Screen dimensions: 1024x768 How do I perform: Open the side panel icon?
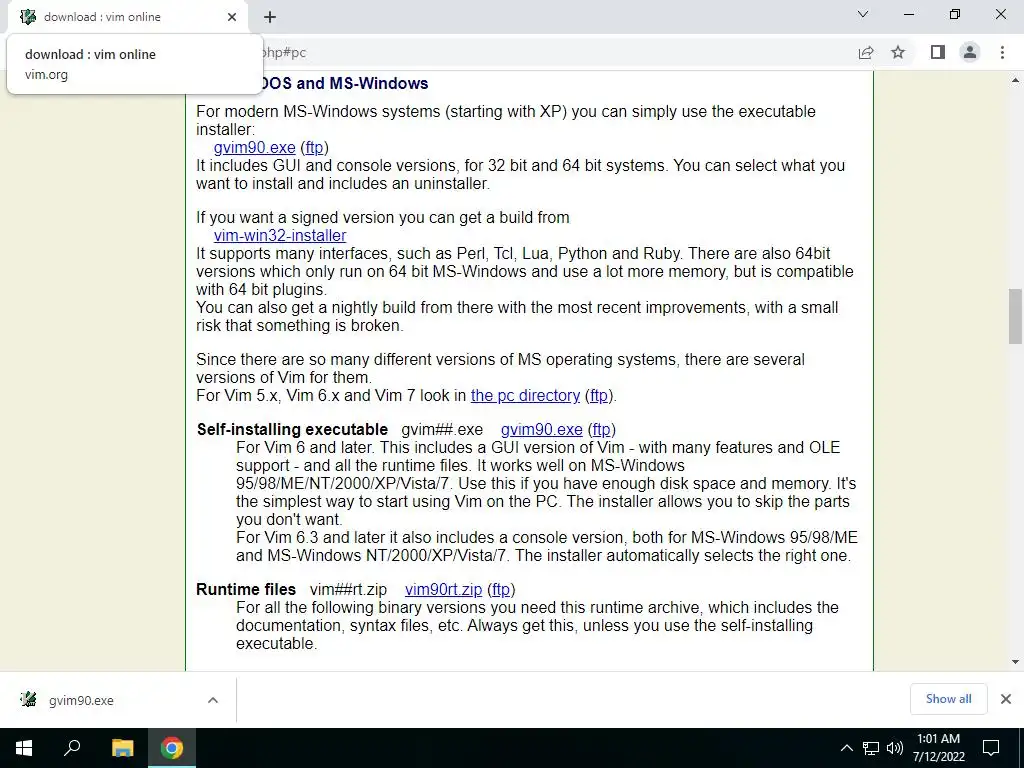click(x=938, y=52)
